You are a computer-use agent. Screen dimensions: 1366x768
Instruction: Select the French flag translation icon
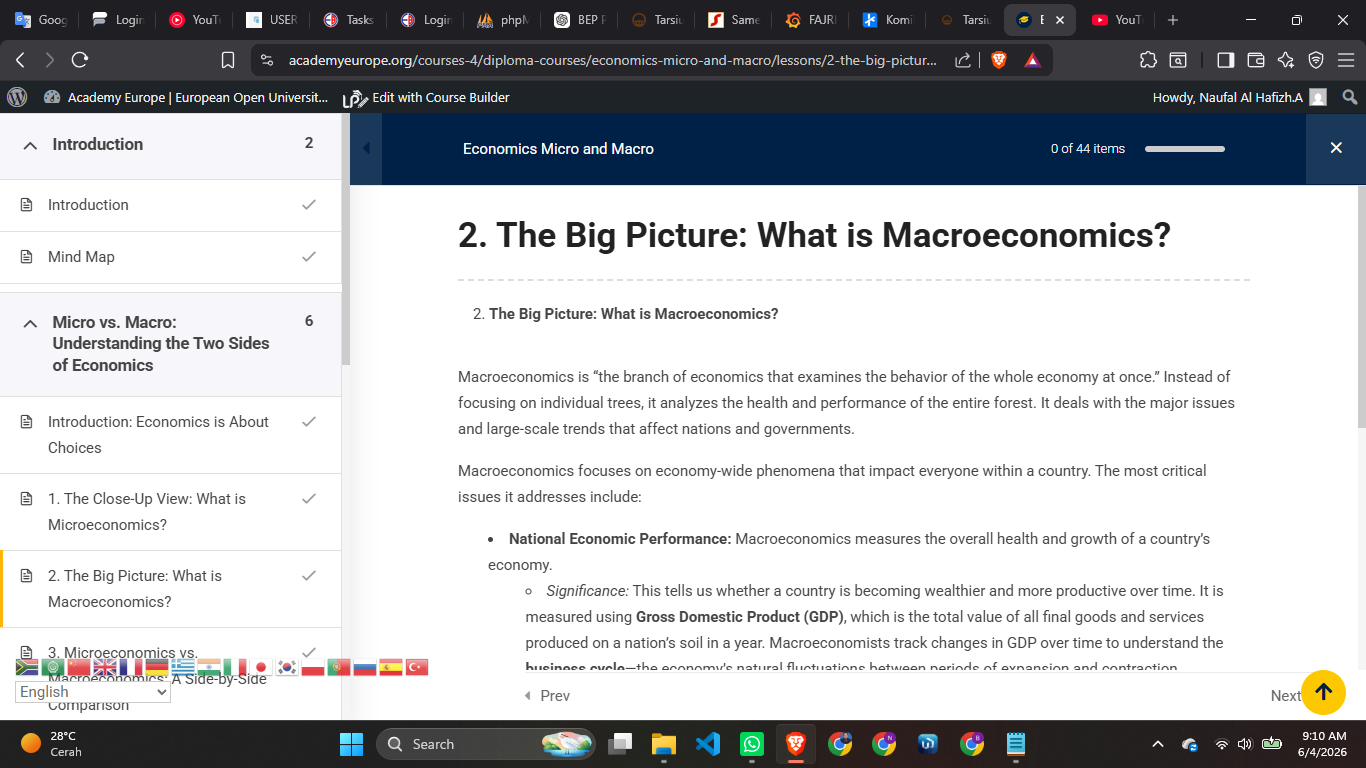point(131,667)
